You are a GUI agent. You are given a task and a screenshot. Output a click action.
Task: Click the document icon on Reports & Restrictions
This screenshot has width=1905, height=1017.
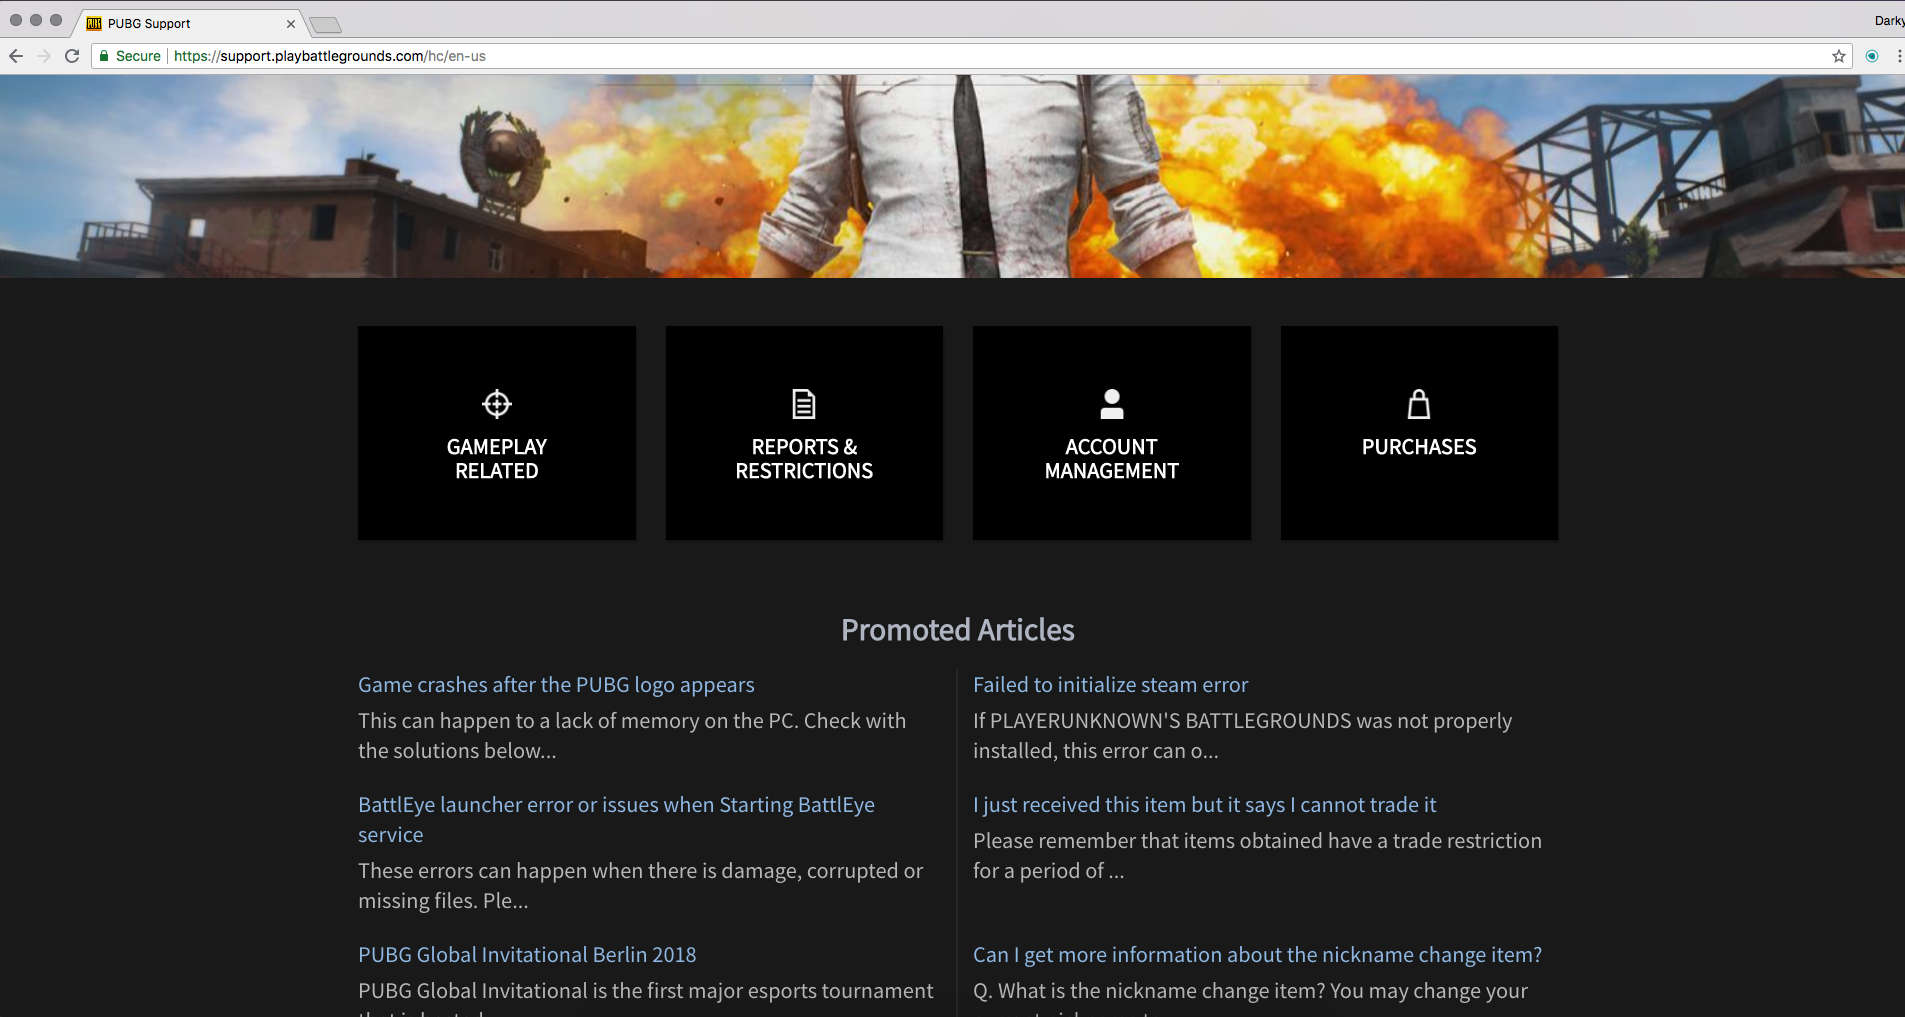pyautogui.click(x=804, y=404)
